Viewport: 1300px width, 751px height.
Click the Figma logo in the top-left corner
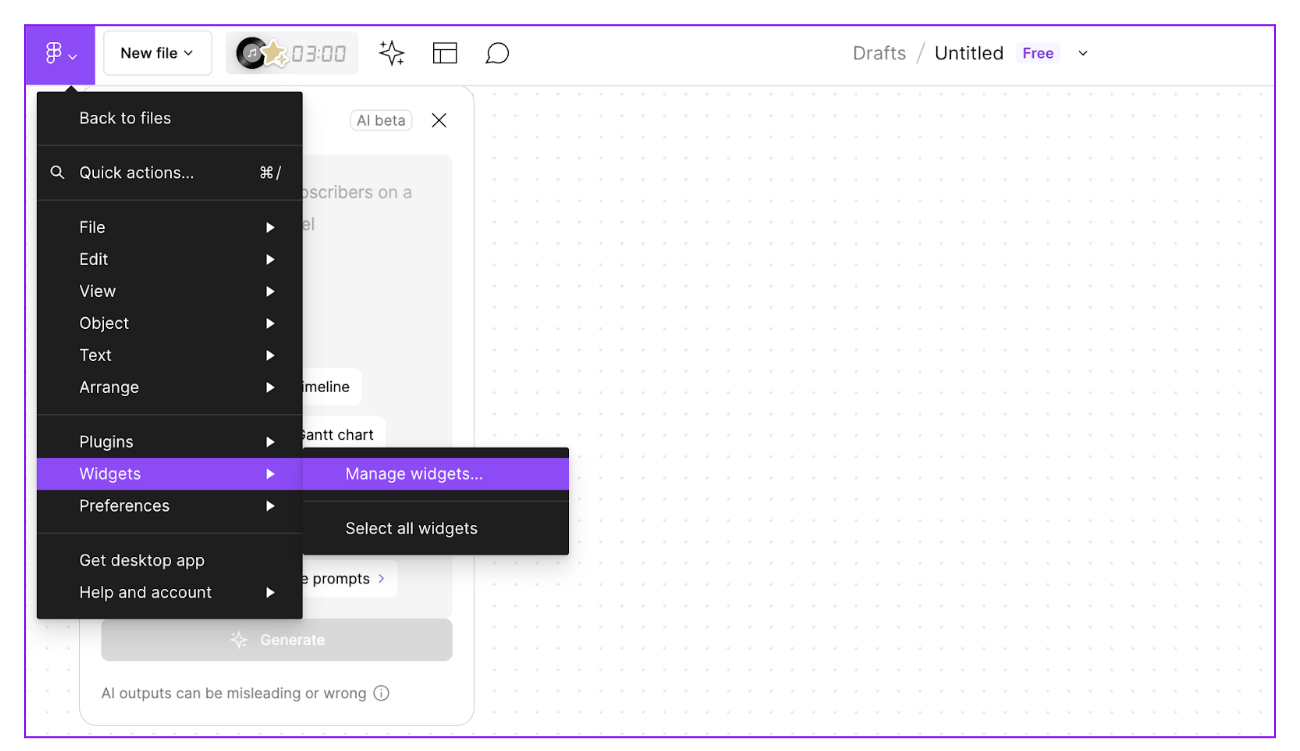pyautogui.click(x=56, y=53)
